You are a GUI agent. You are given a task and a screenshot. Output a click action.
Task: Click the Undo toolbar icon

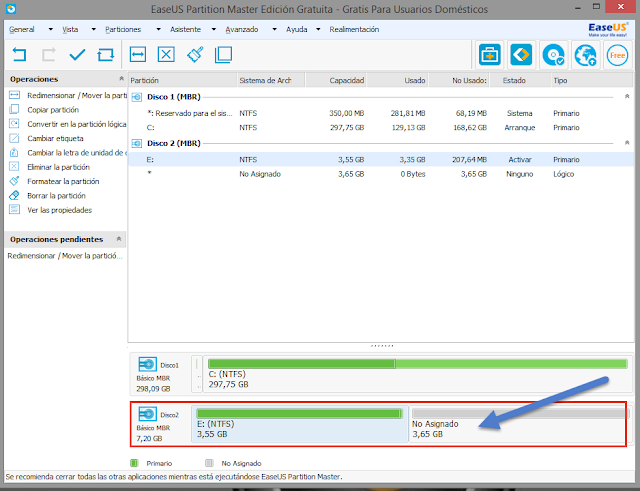pos(19,54)
